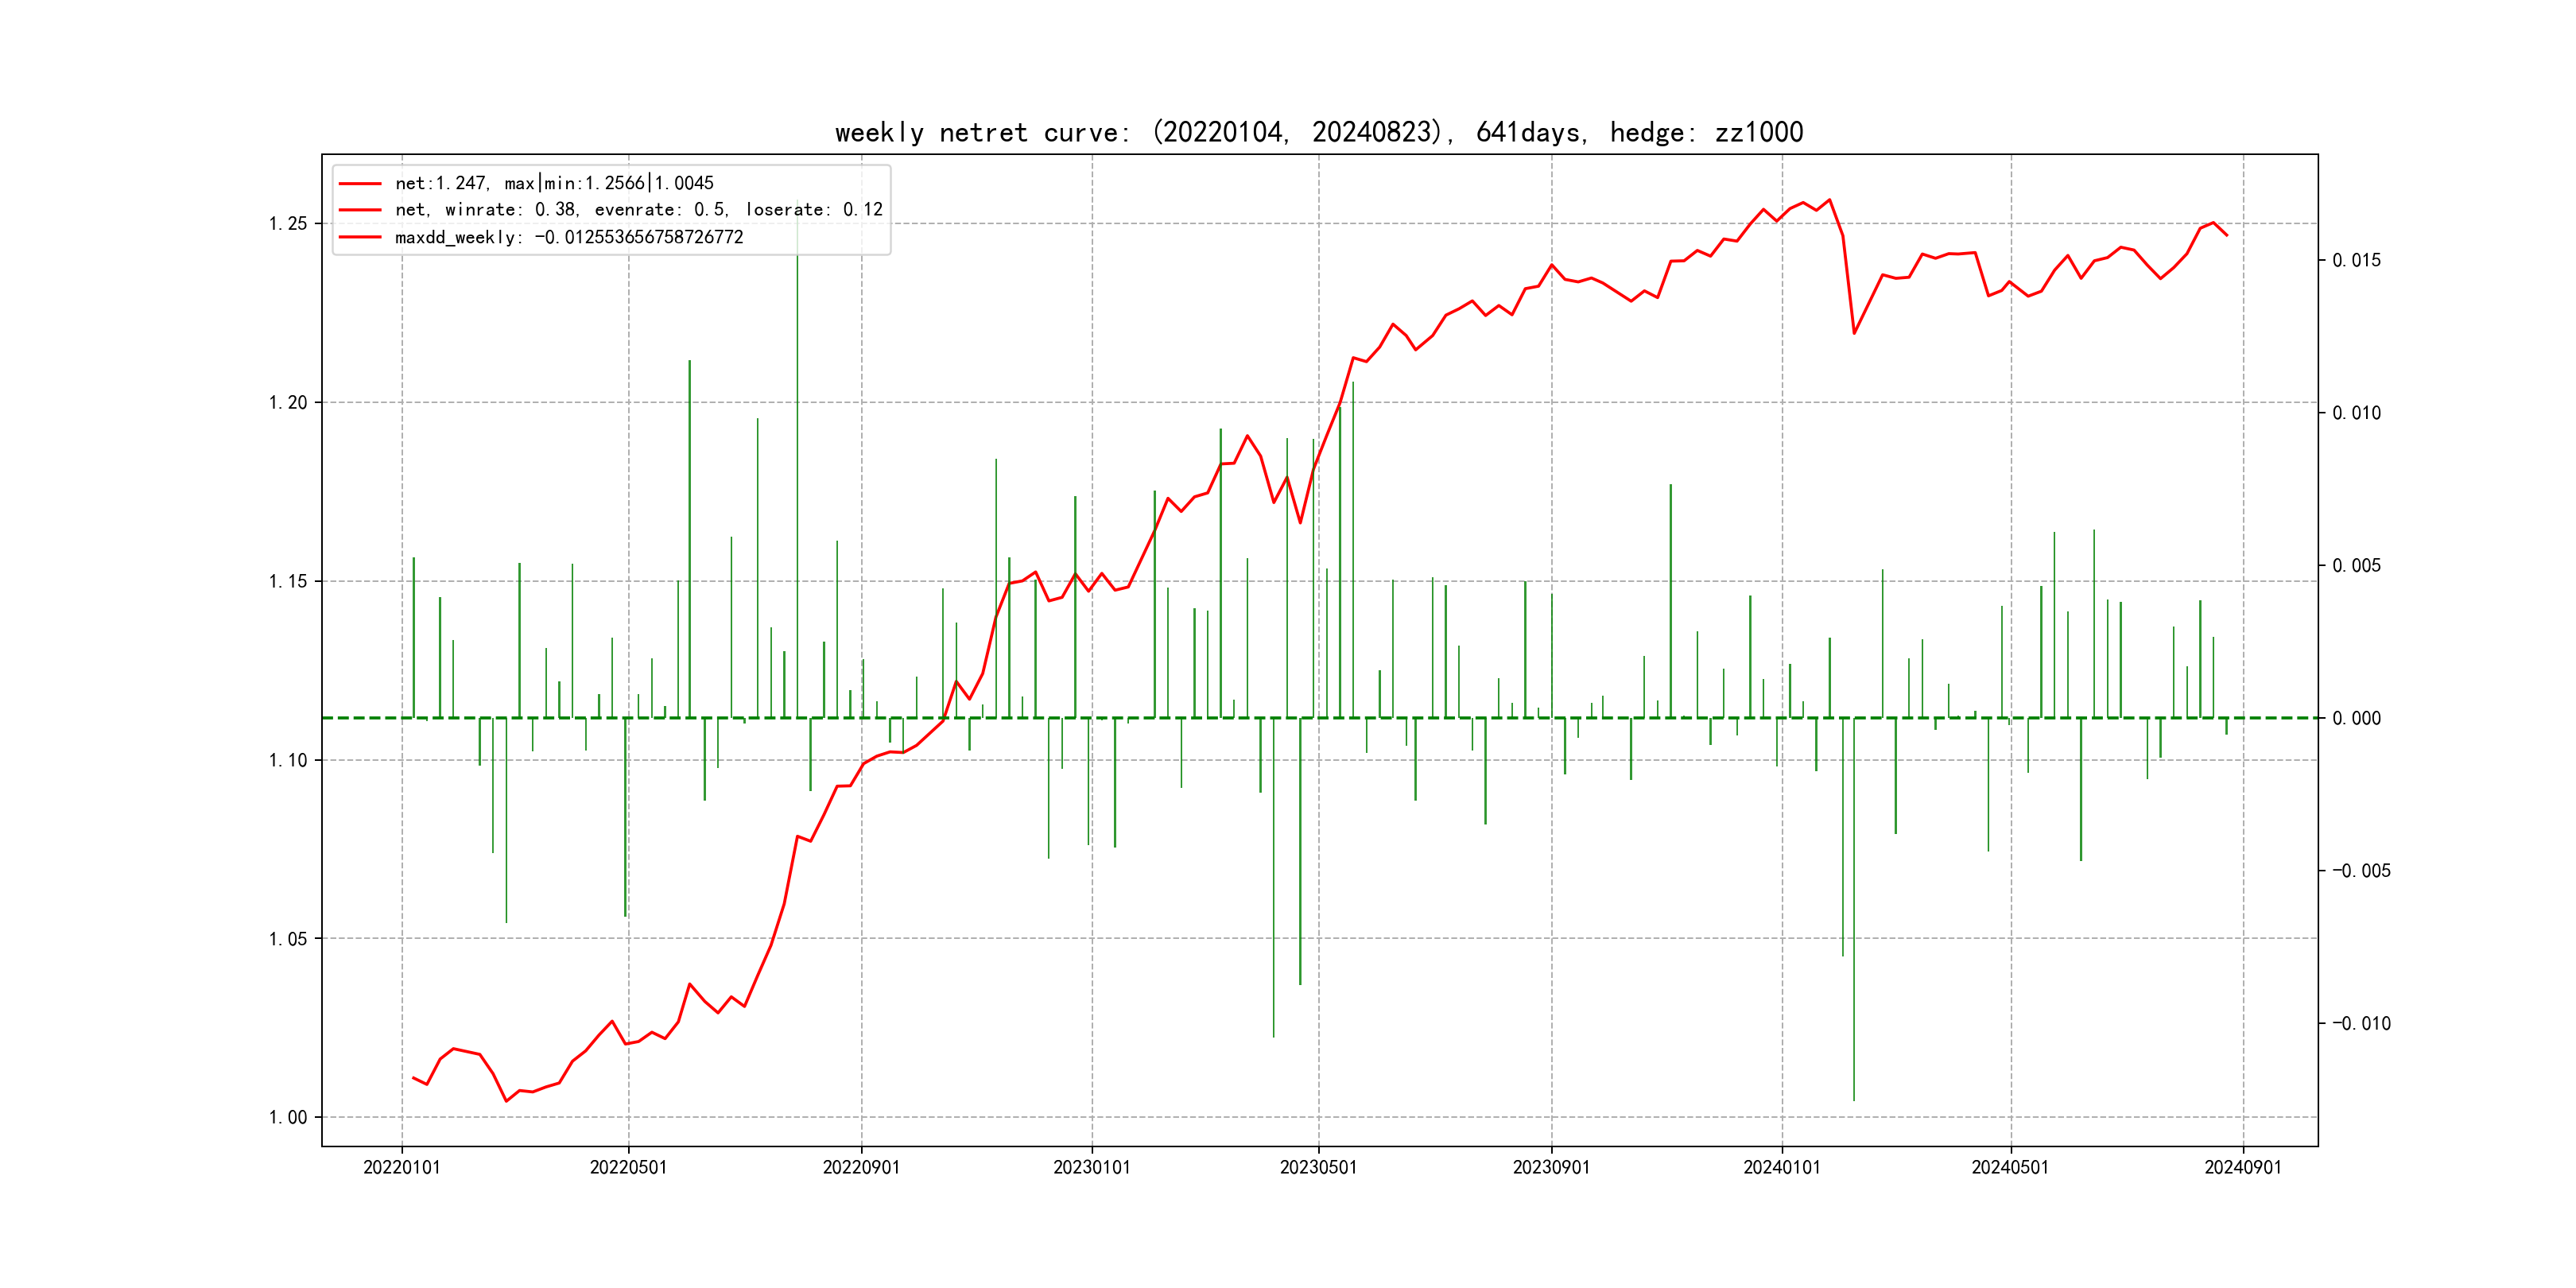The image size is (2576, 1288).
Task: Click red line swatch beside maxdd_weekly
Action: [360, 237]
